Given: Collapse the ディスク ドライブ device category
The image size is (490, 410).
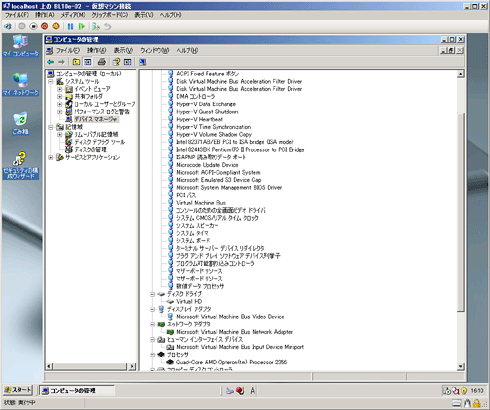Looking at the screenshot, I should point(152,294).
